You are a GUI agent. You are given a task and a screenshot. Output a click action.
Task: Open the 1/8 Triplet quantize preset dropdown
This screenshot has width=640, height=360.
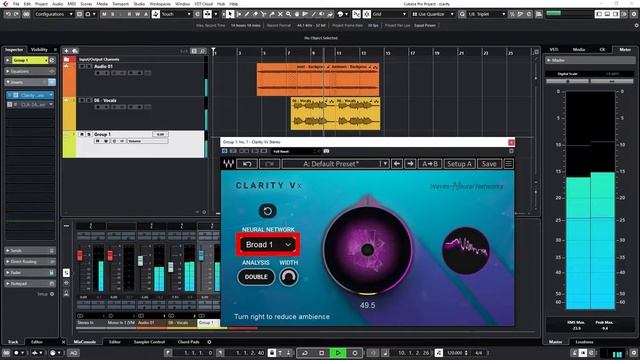point(487,14)
